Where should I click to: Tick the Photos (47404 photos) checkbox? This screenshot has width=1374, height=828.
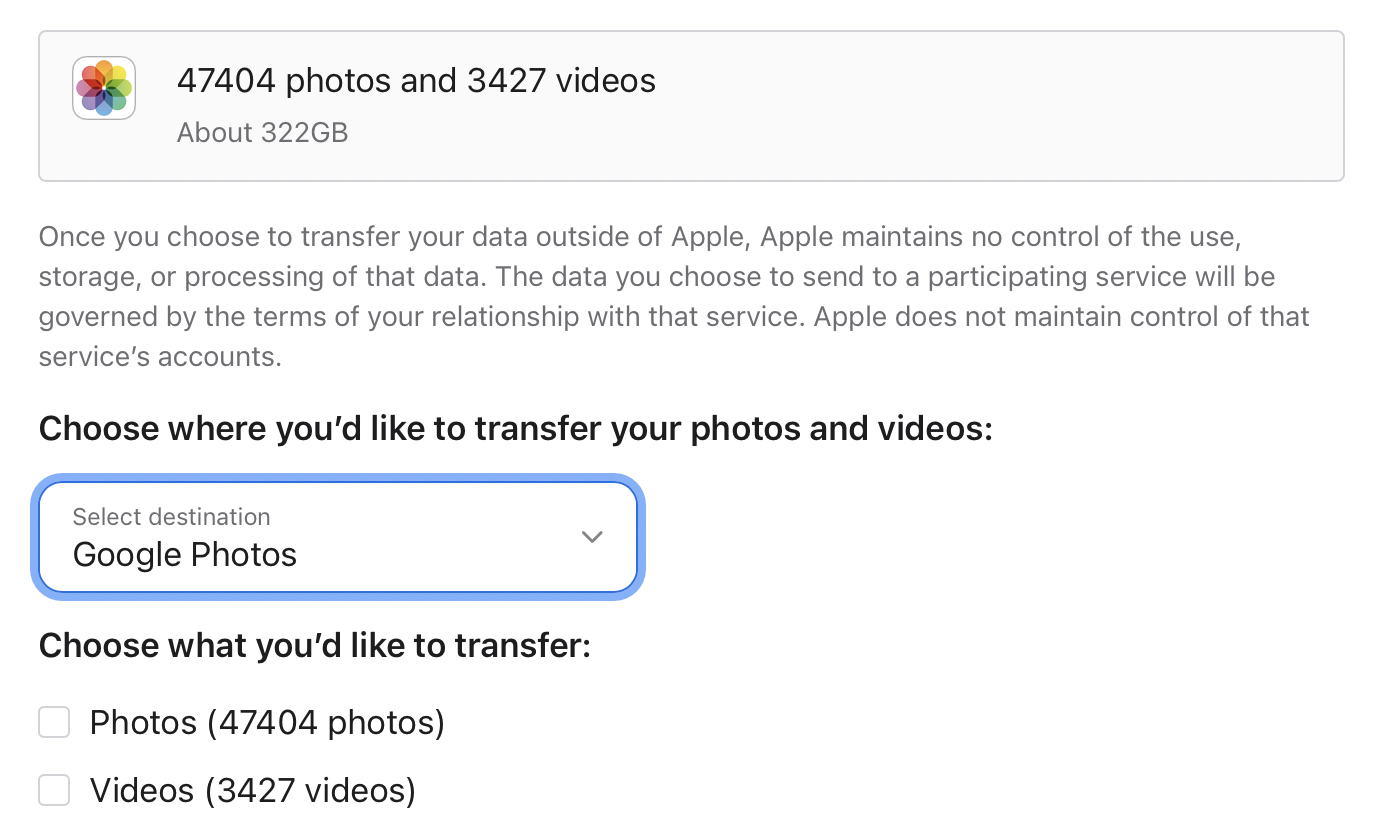coord(54,722)
